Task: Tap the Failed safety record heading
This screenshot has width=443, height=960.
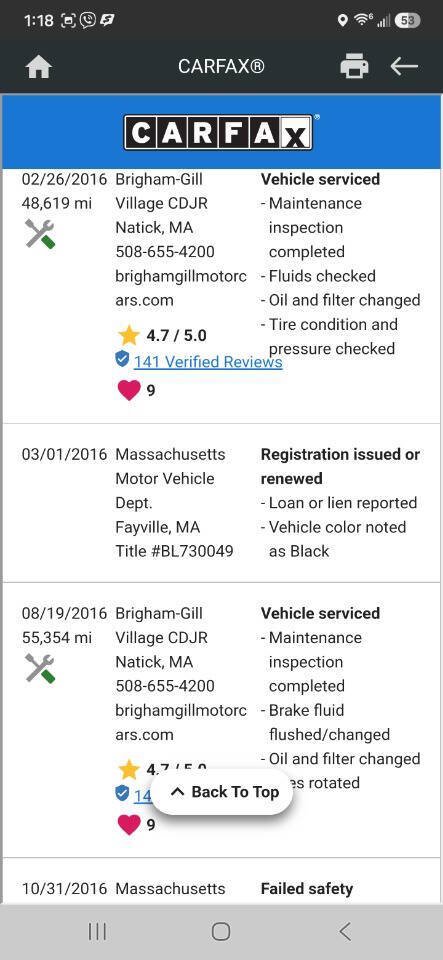Action: coord(307,888)
